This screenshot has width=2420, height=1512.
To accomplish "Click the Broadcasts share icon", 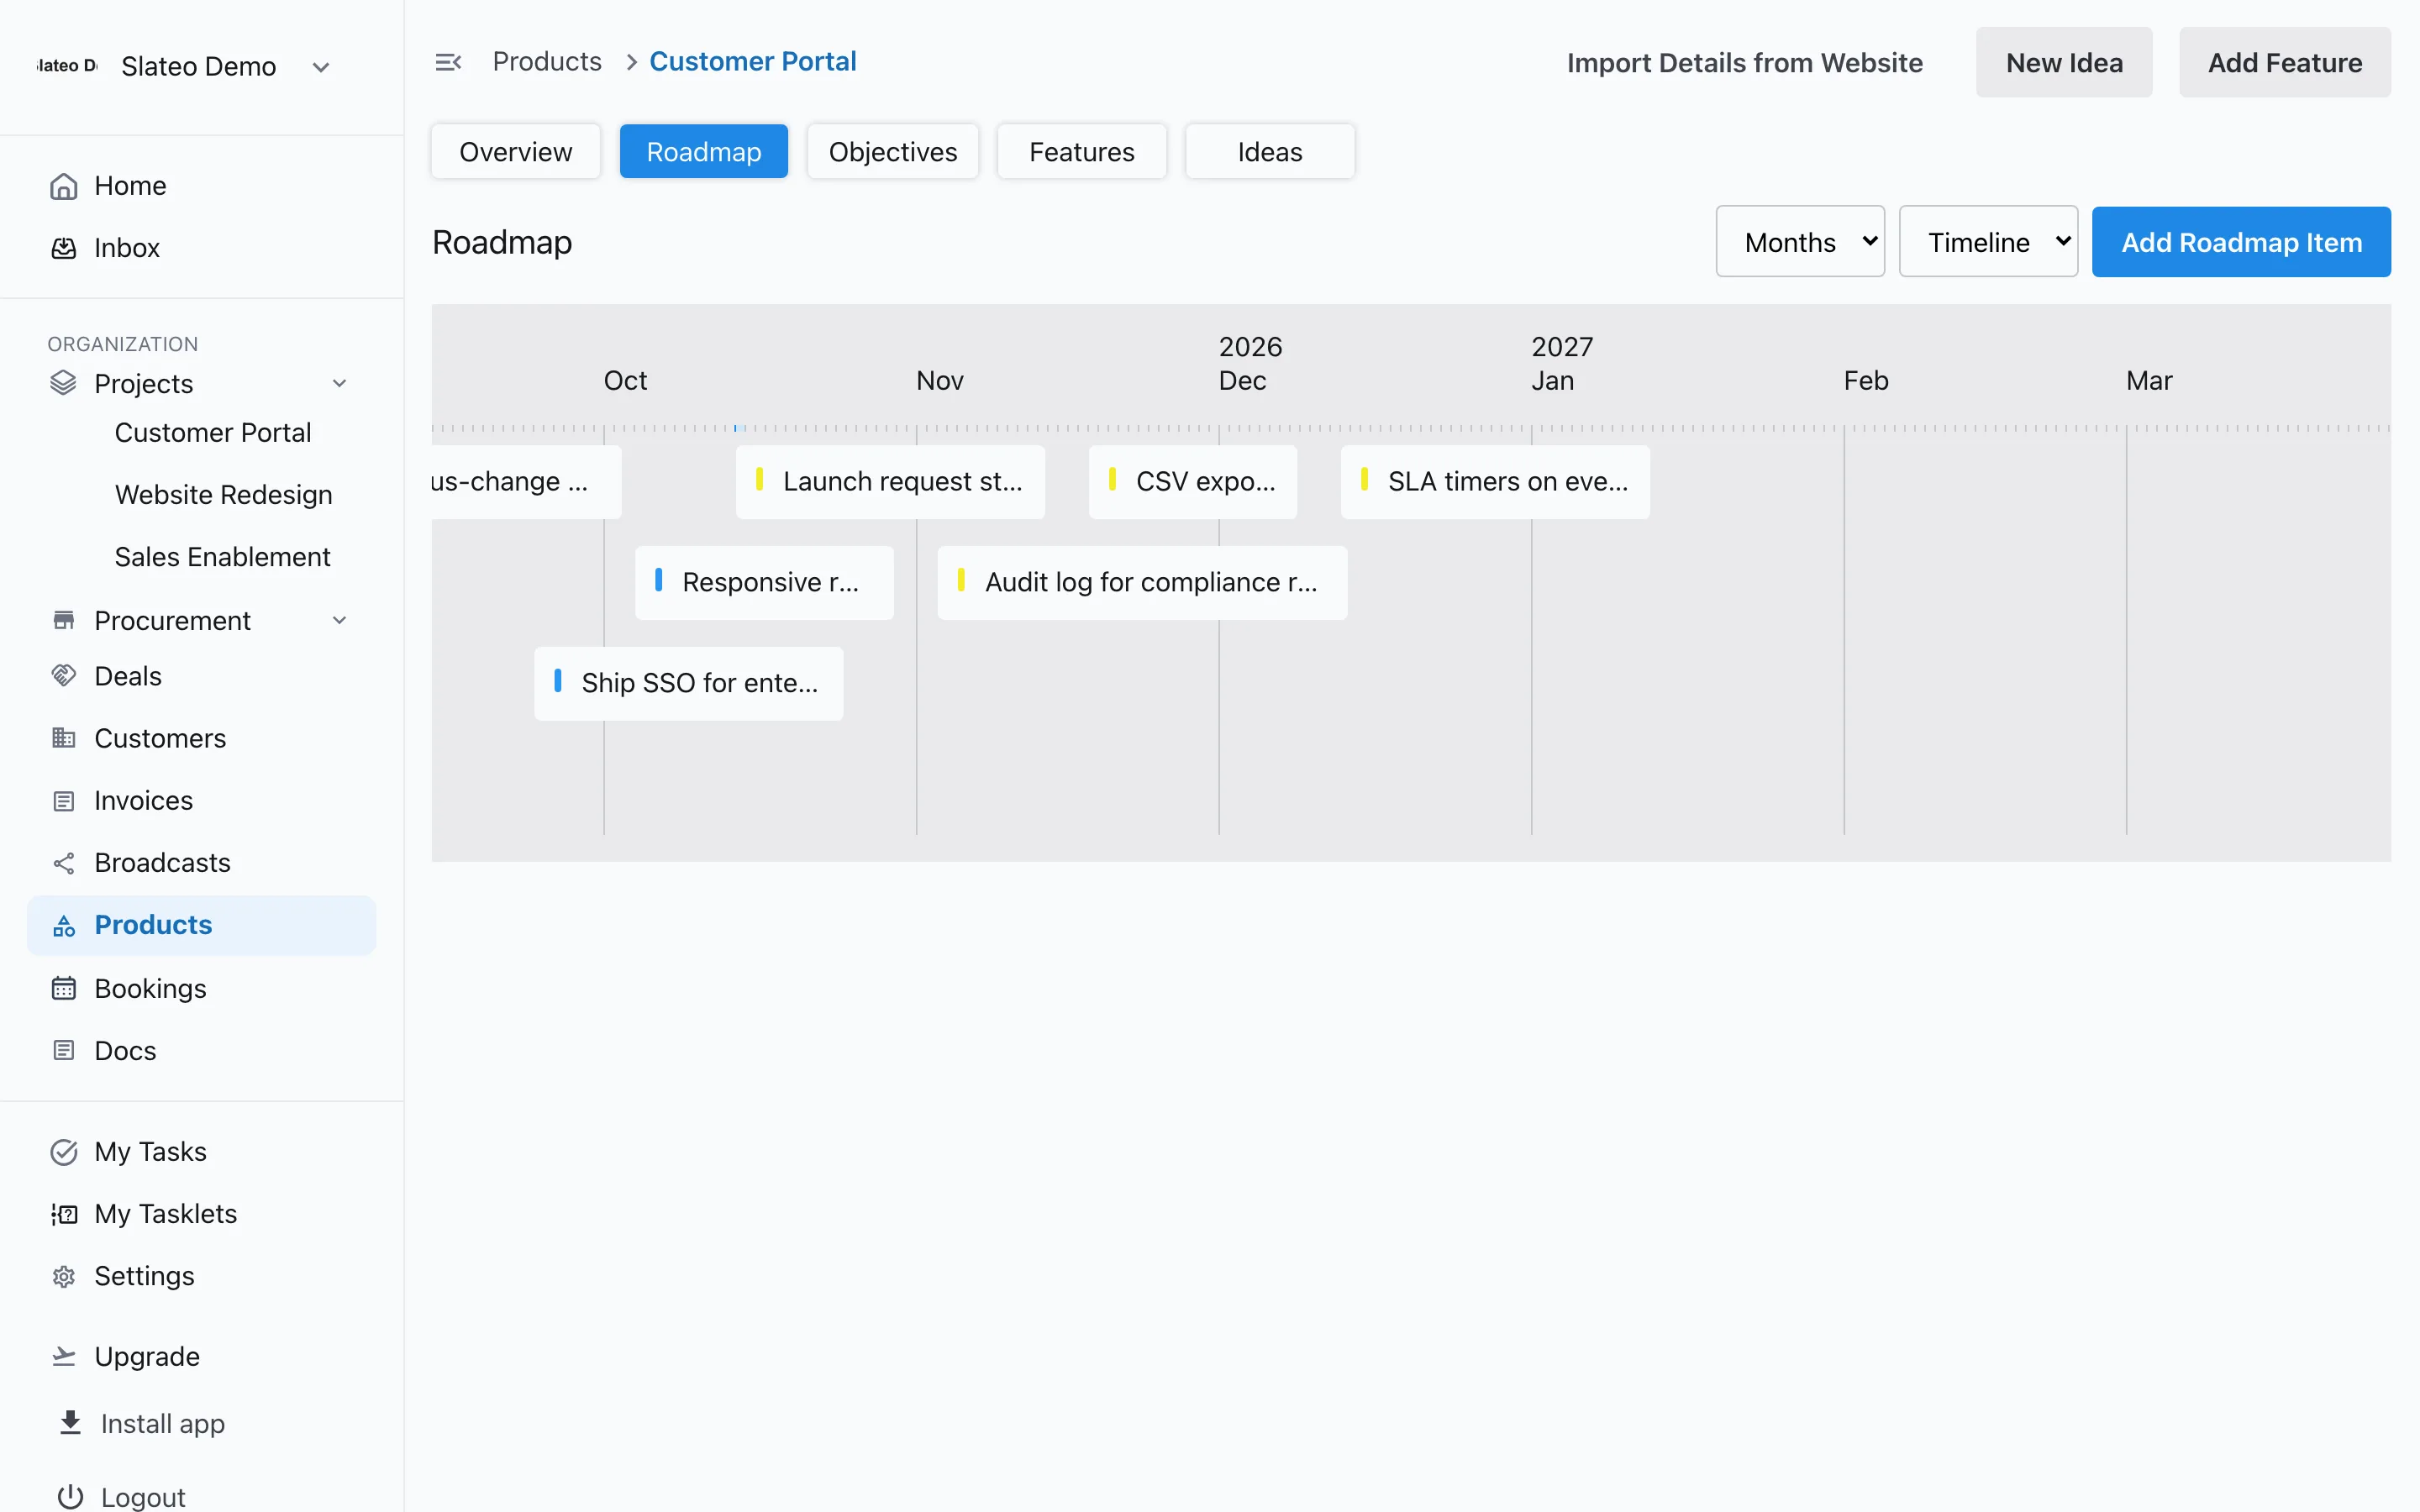I will pyautogui.click(x=64, y=863).
